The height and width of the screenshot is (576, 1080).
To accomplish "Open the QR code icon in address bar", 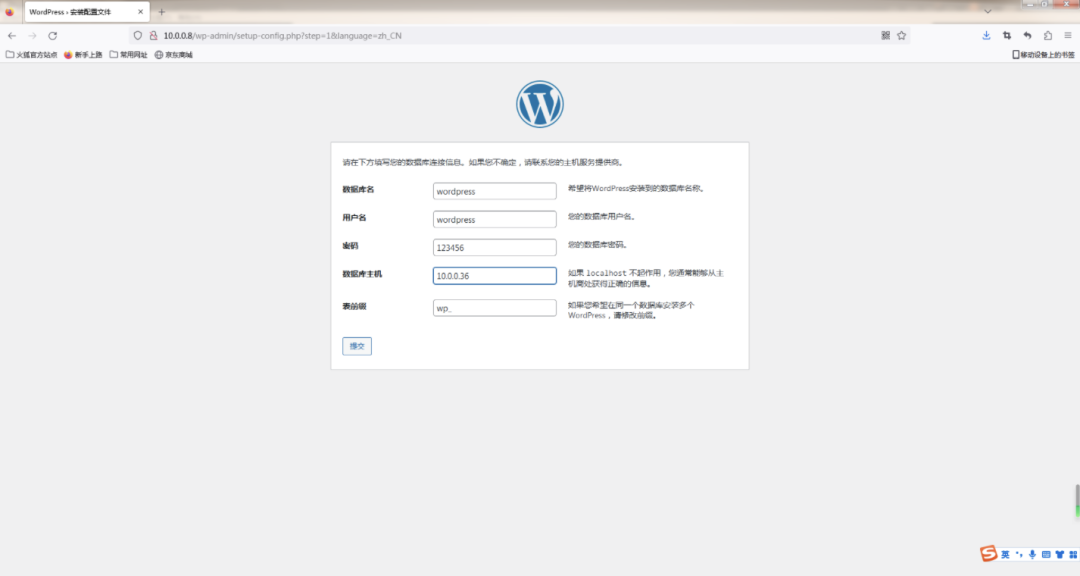I will click(x=885, y=35).
